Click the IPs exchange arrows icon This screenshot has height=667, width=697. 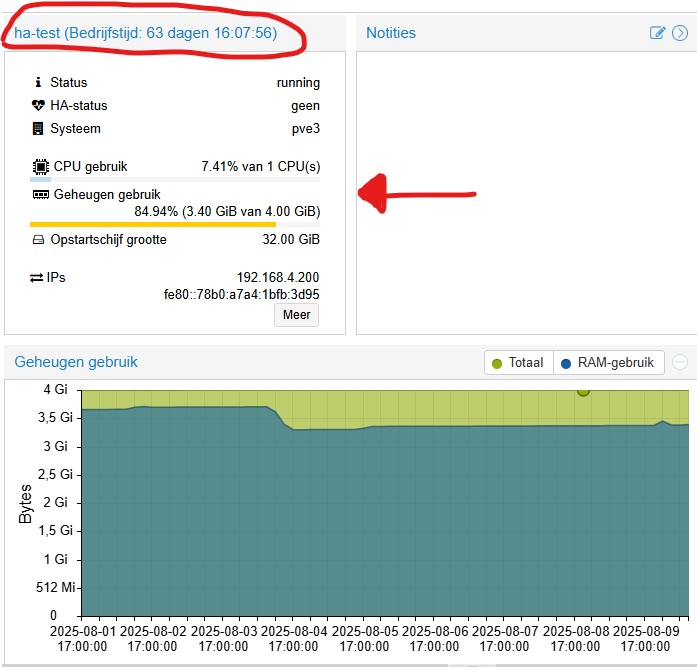pos(36,278)
